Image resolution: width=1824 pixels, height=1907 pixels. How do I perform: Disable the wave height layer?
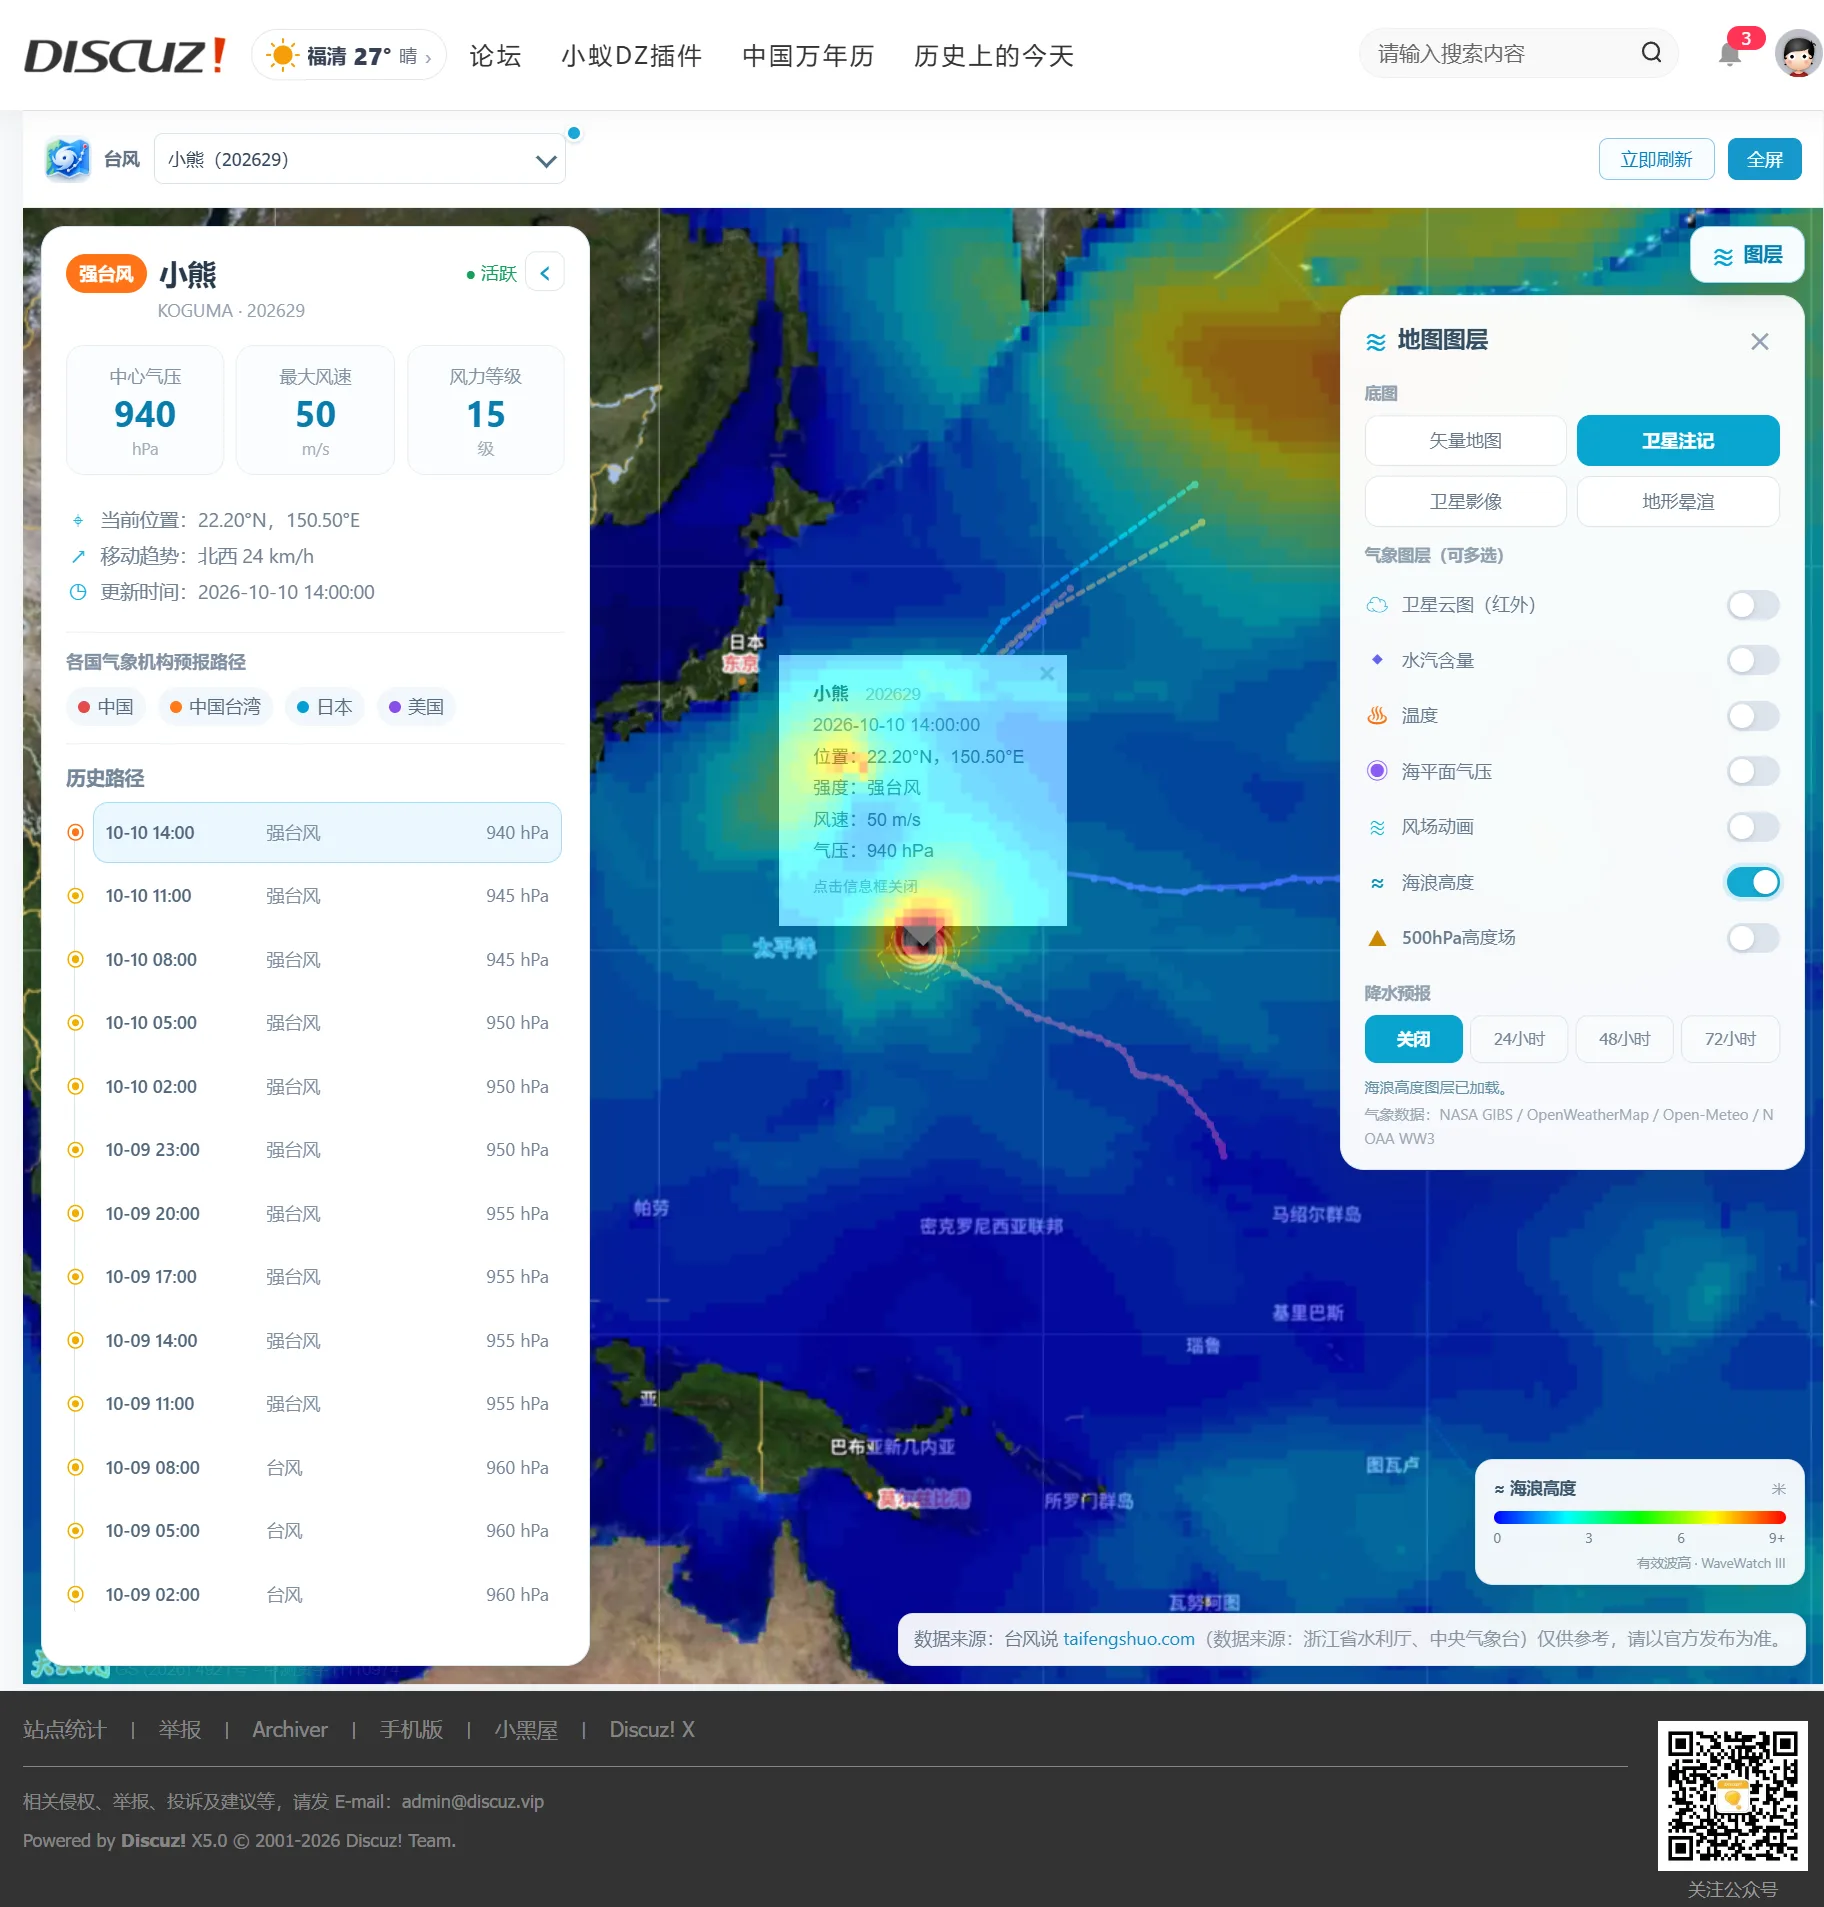point(1753,882)
